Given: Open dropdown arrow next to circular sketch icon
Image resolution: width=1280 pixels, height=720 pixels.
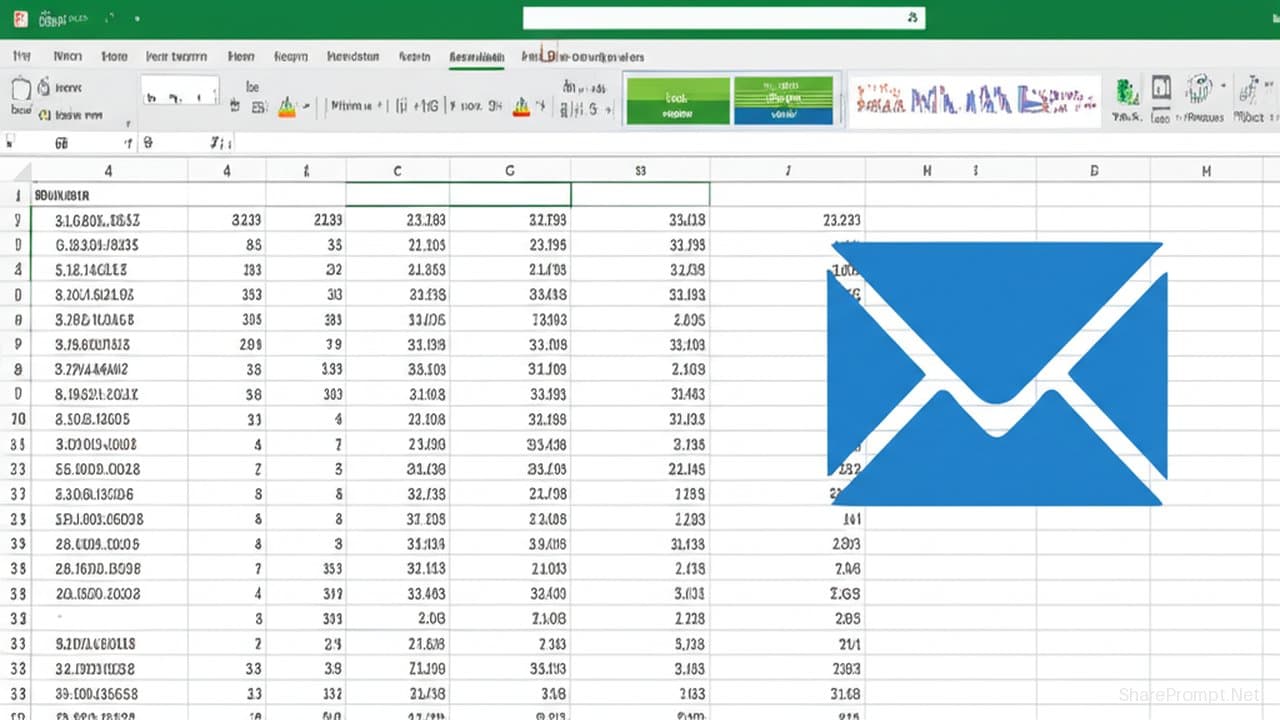Looking at the screenshot, I should [x=1223, y=88].
